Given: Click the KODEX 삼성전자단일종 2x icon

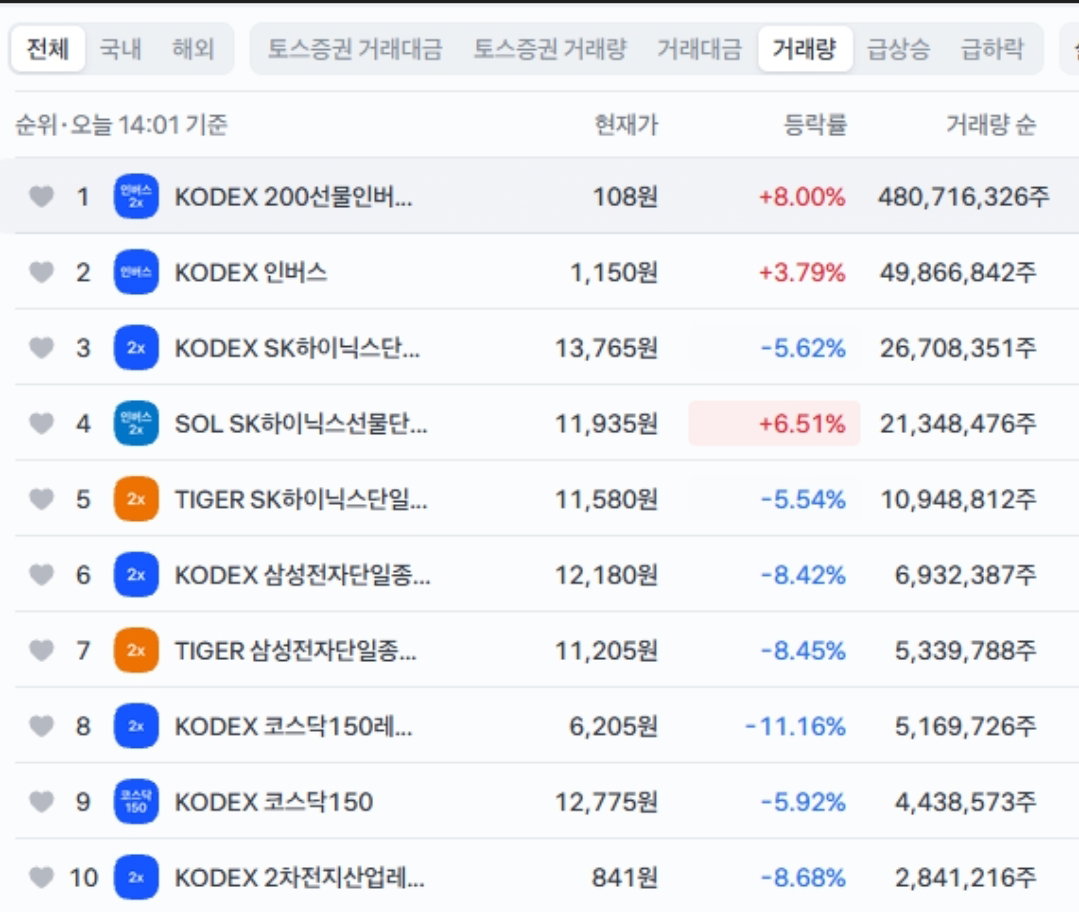Looking at the screenshot, I should coord(136,575).
